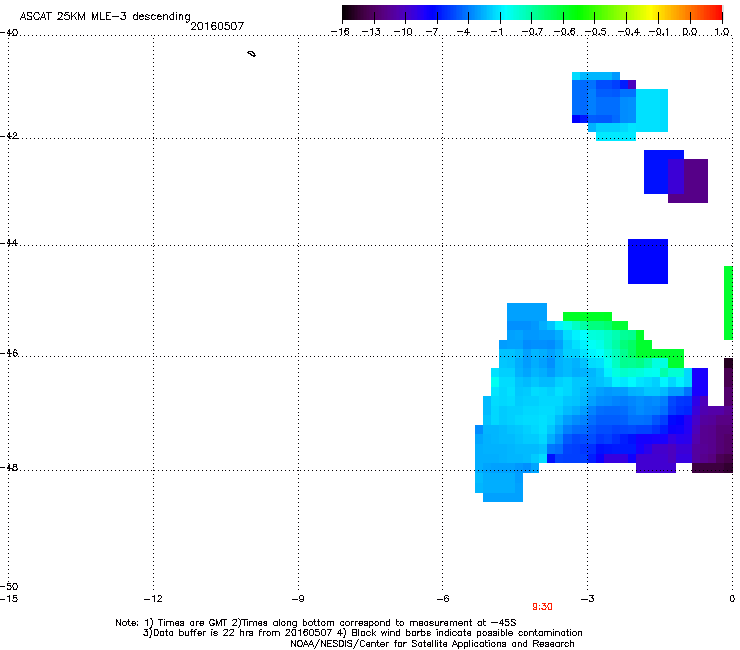740x650 pixels.
Task: Click the longitude axis label -15
Action: [x=9, y=599]
